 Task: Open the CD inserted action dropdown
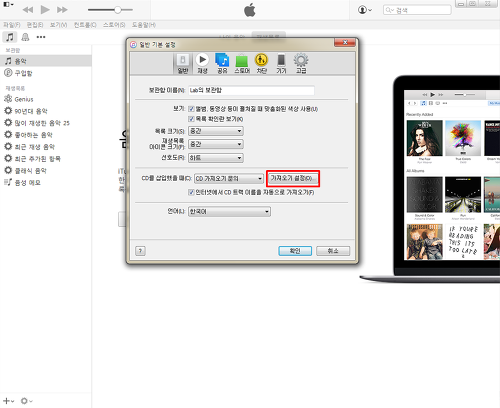[x=229, y=179]
